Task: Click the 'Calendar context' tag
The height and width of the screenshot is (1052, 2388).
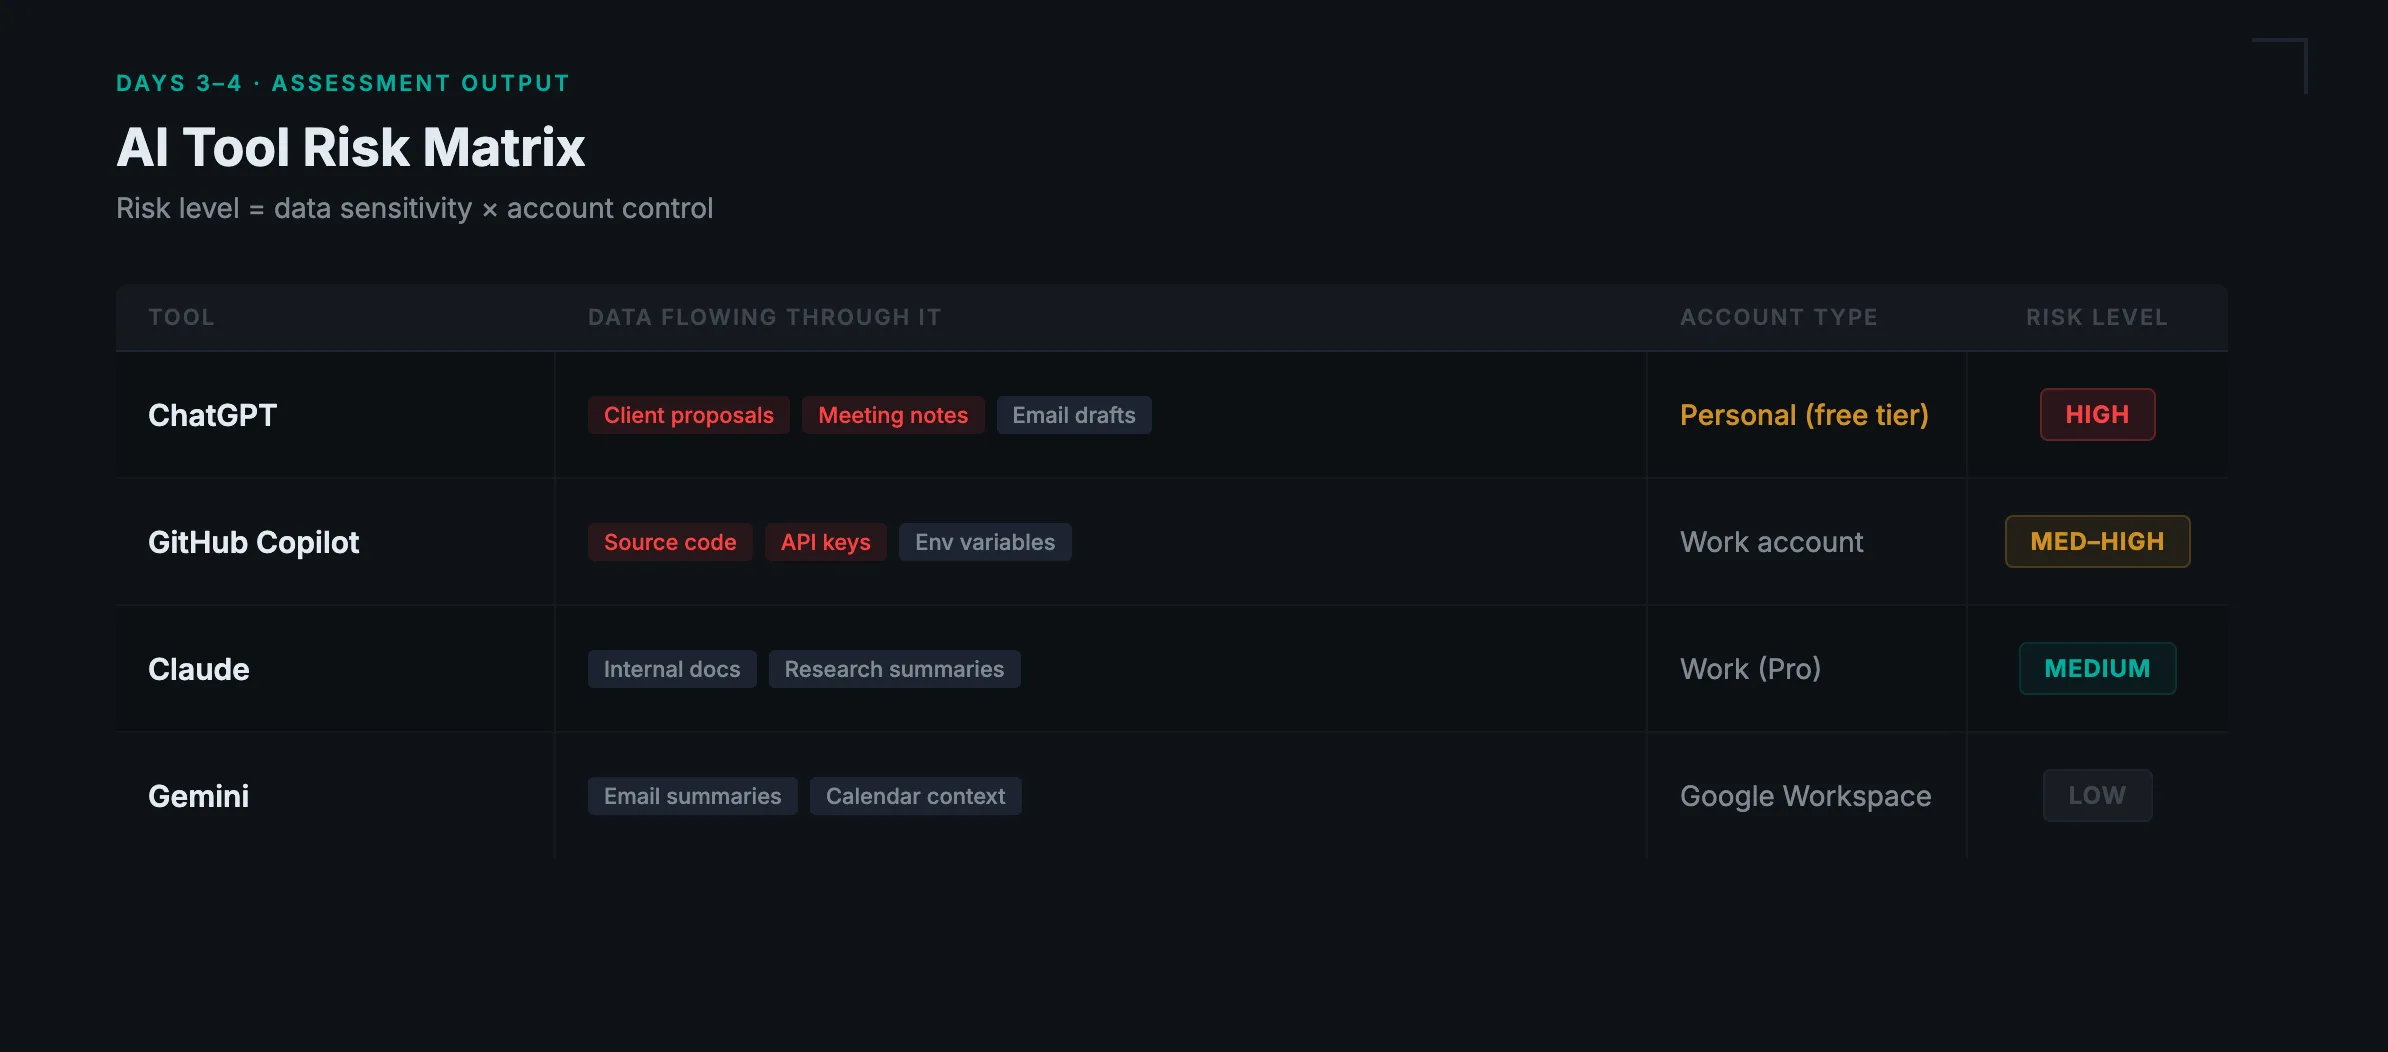Action: coord(915,796)
